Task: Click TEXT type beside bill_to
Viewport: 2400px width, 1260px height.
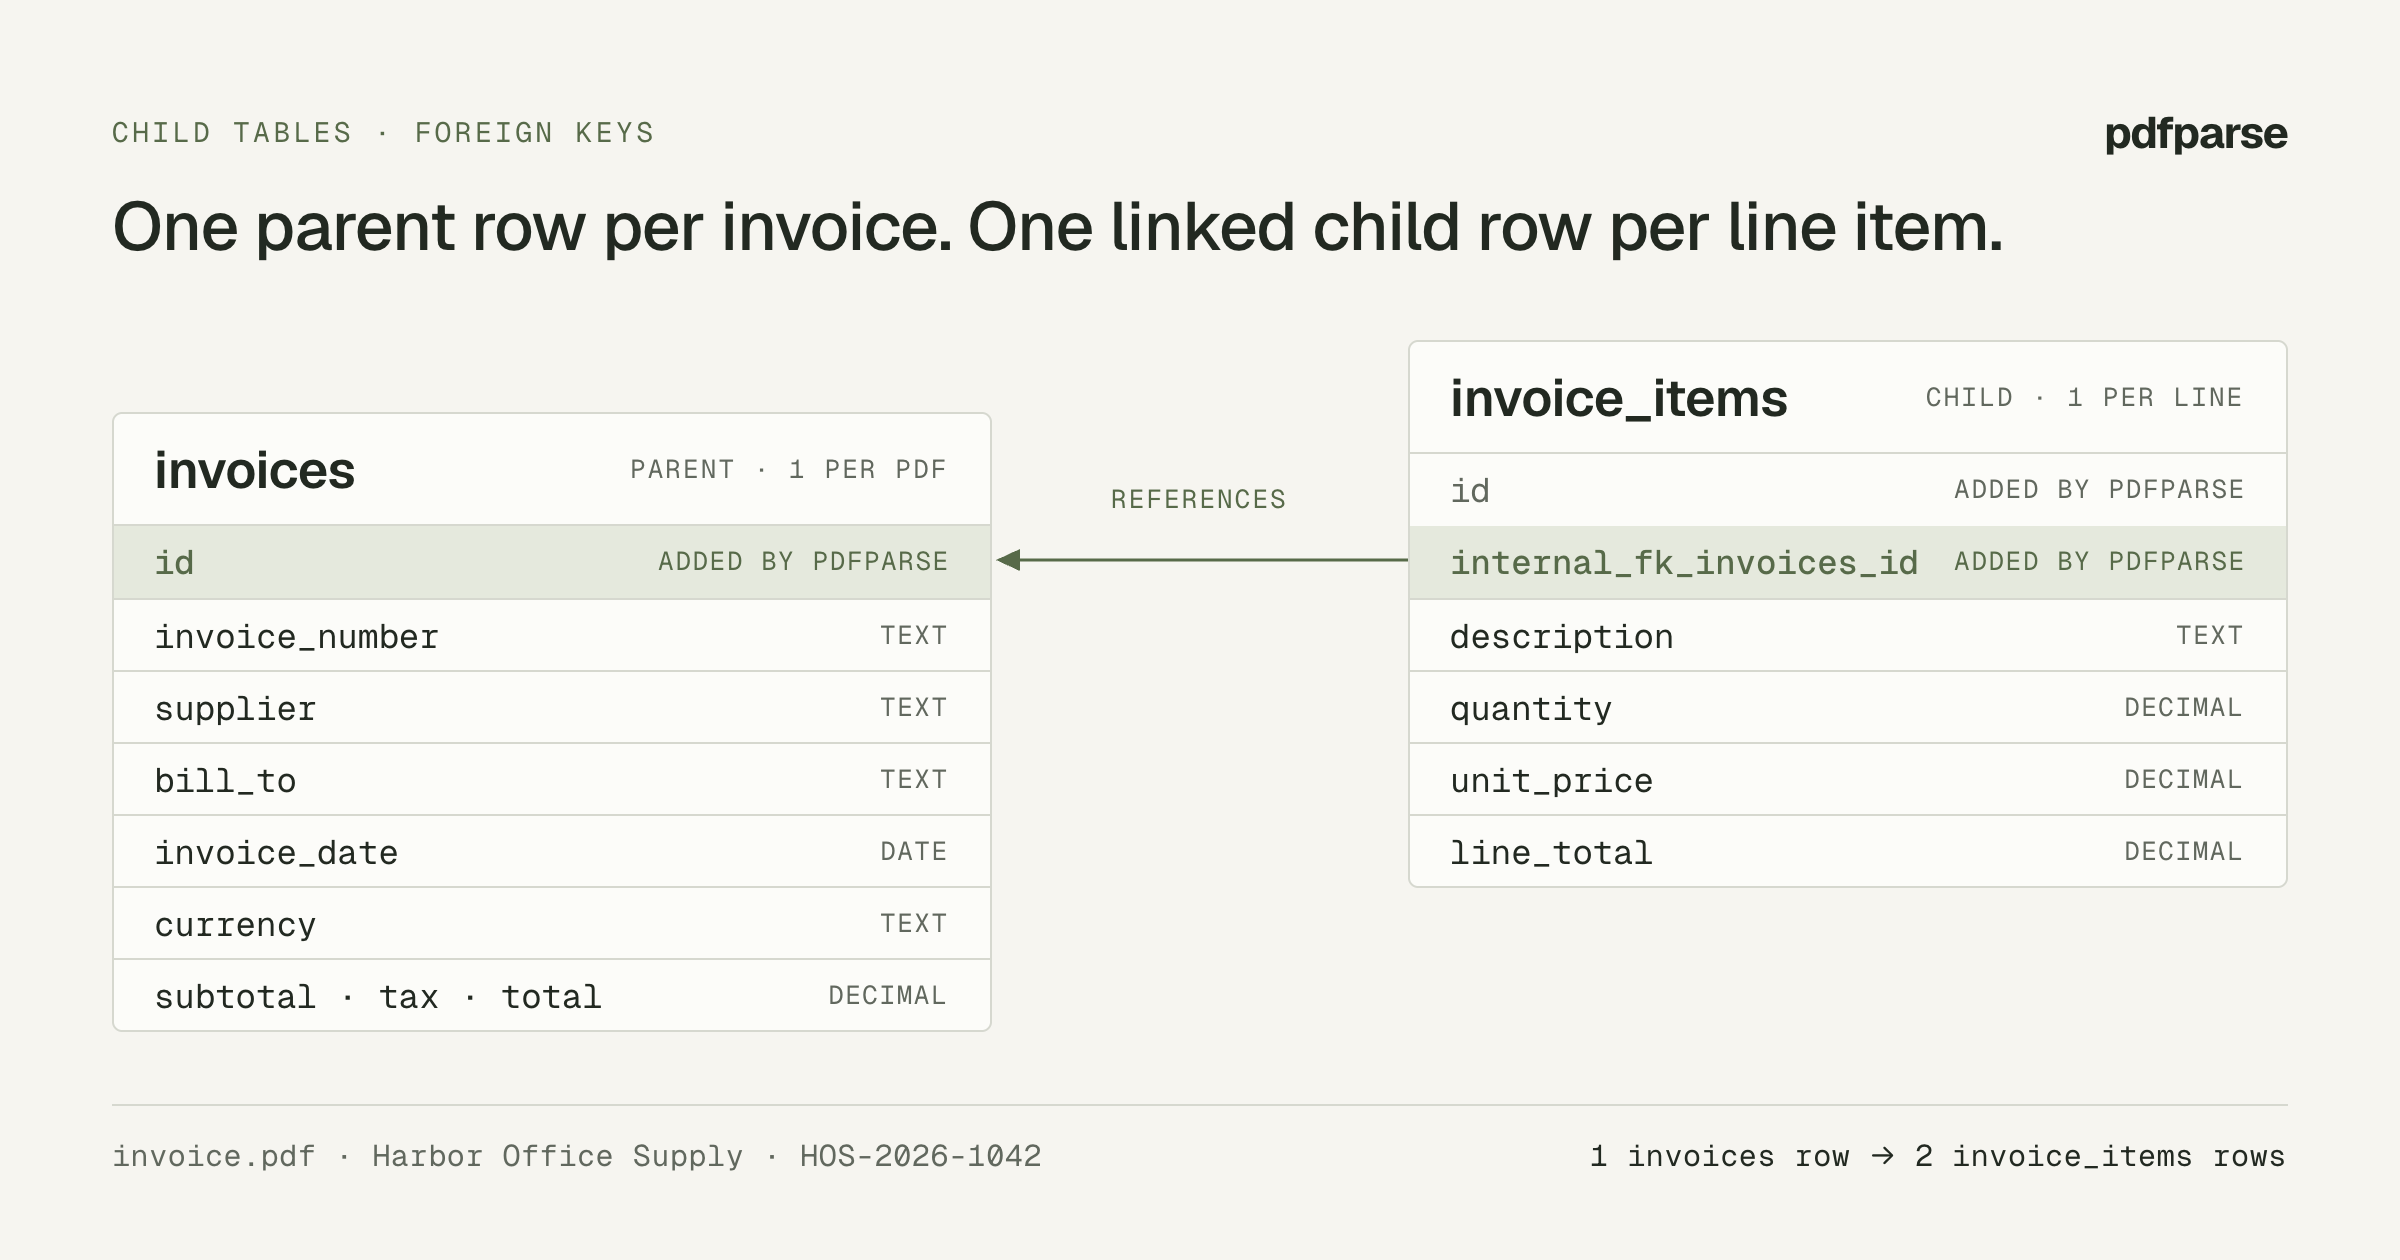Action: click(x=913, y=779)
